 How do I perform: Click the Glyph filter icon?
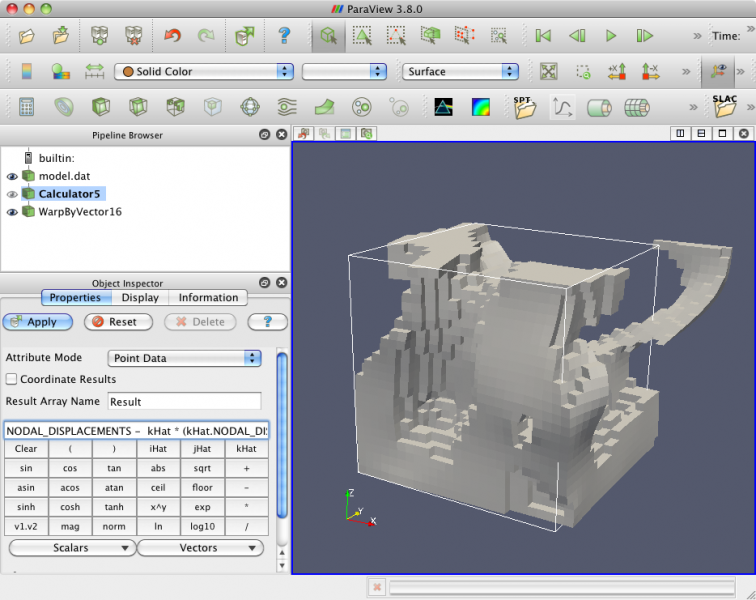tap(250, 107)
